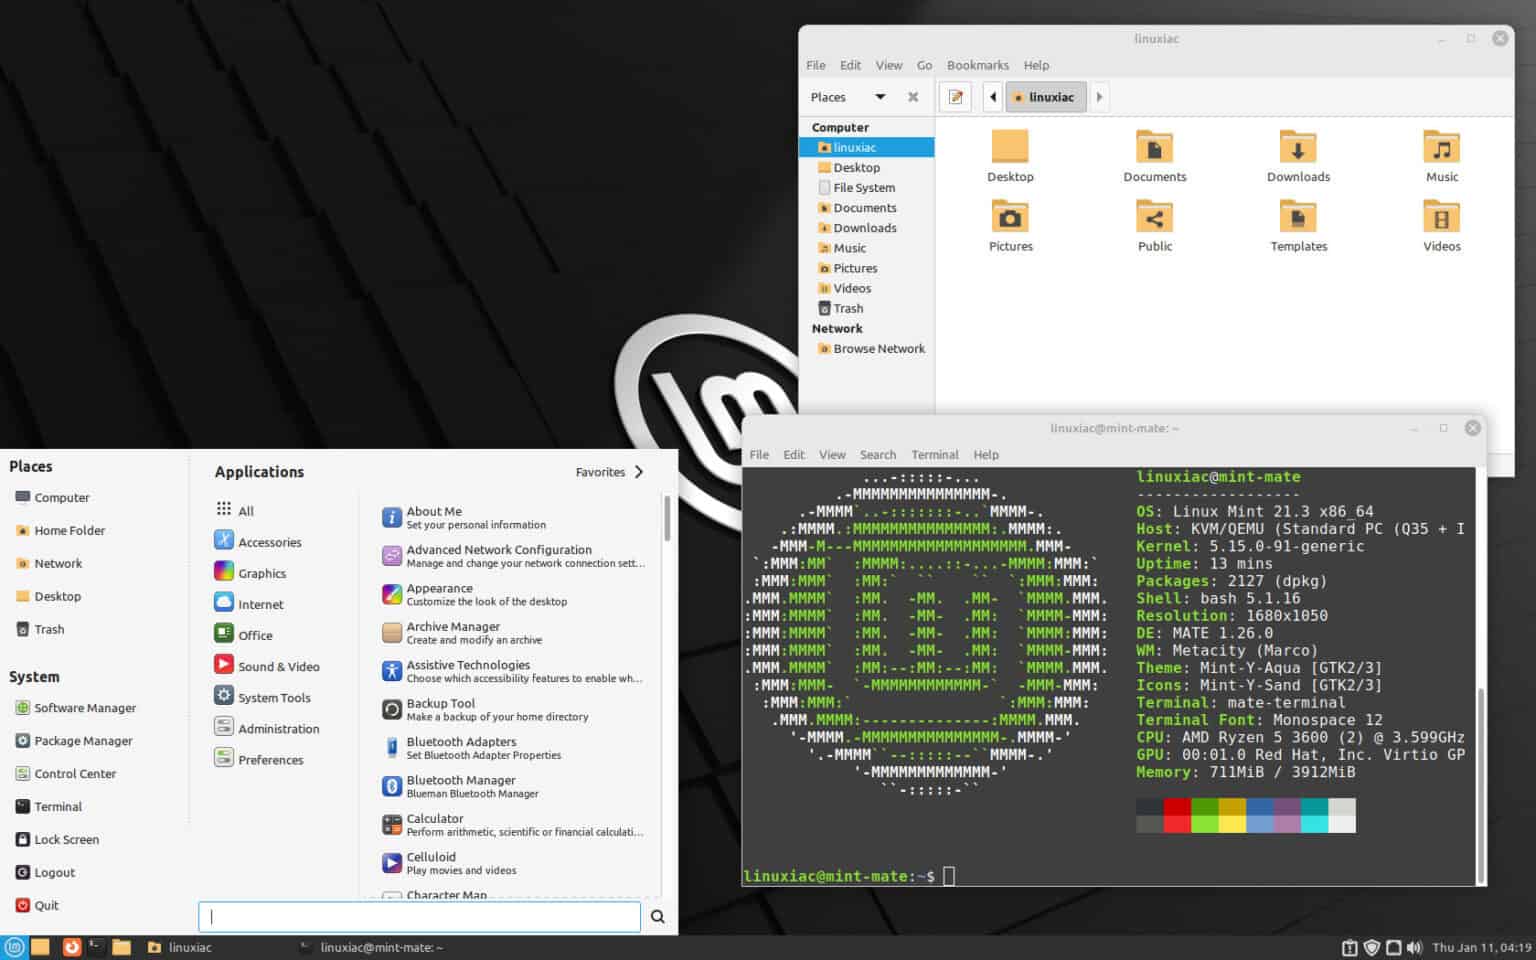This screenshot has width=1536, height=960.
Task: Open the volume control in the system tray
Action: point(1414,947)
